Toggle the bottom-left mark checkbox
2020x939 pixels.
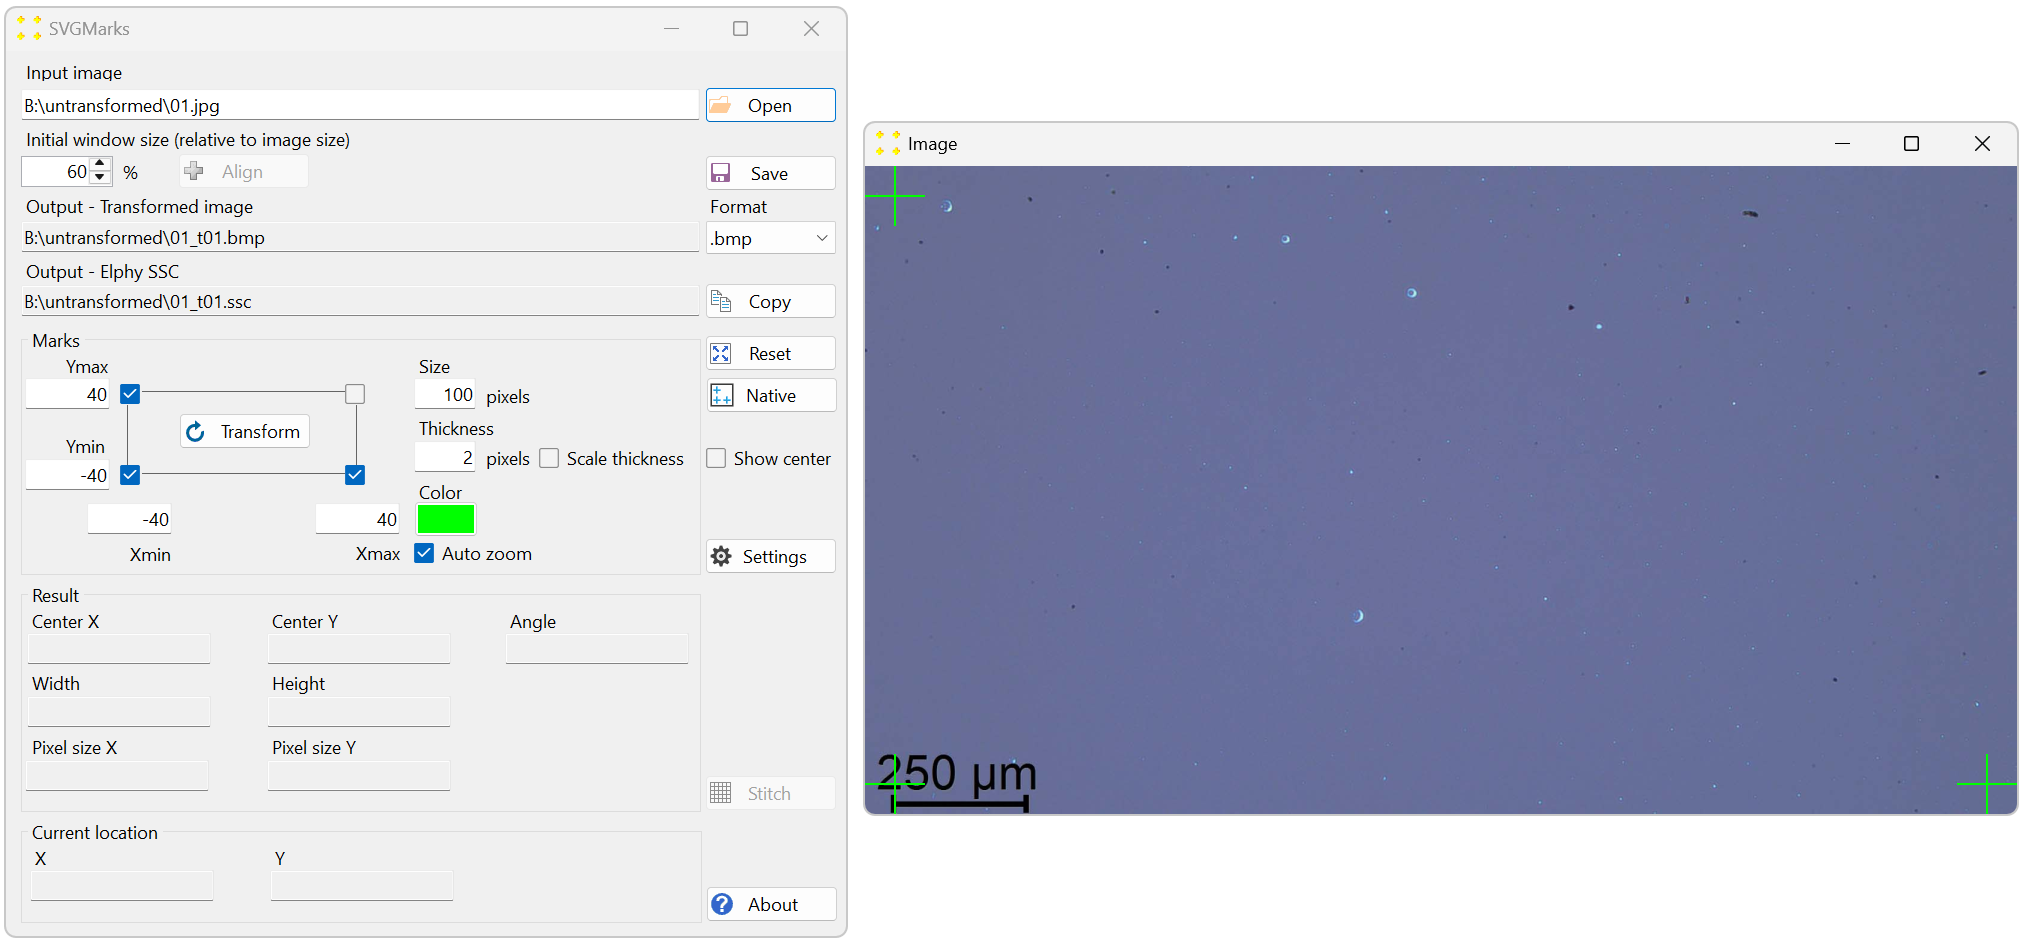point(130,475)
